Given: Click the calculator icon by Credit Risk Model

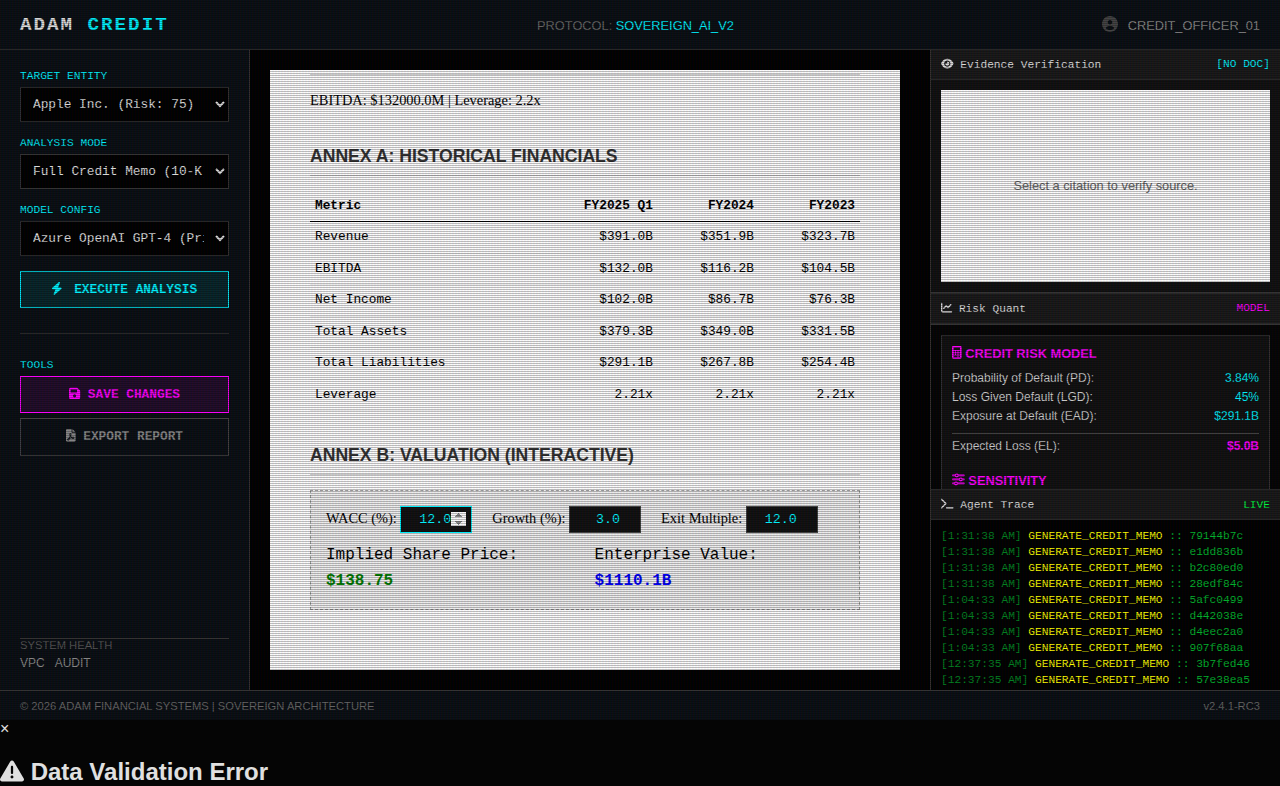Looking at the screenshot, I should coord(957,353).
